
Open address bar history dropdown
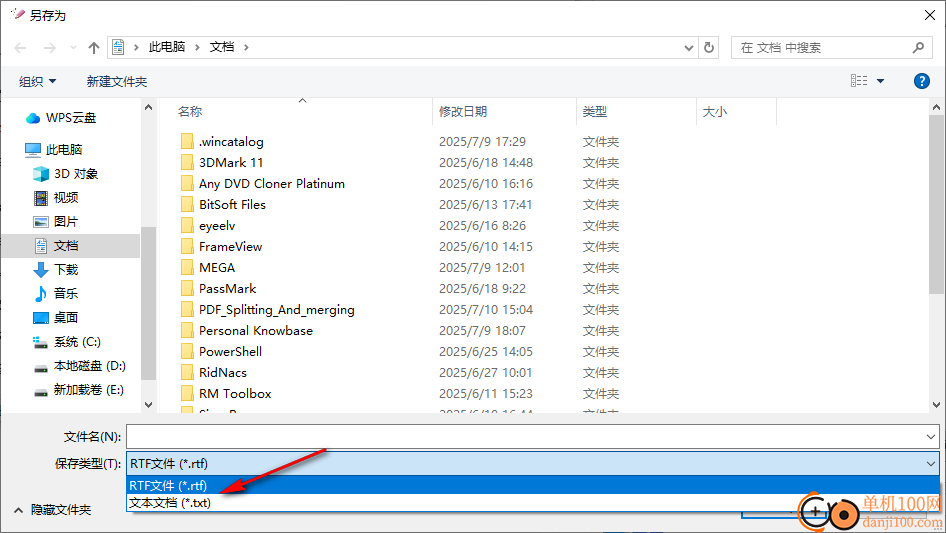[688, 48]
